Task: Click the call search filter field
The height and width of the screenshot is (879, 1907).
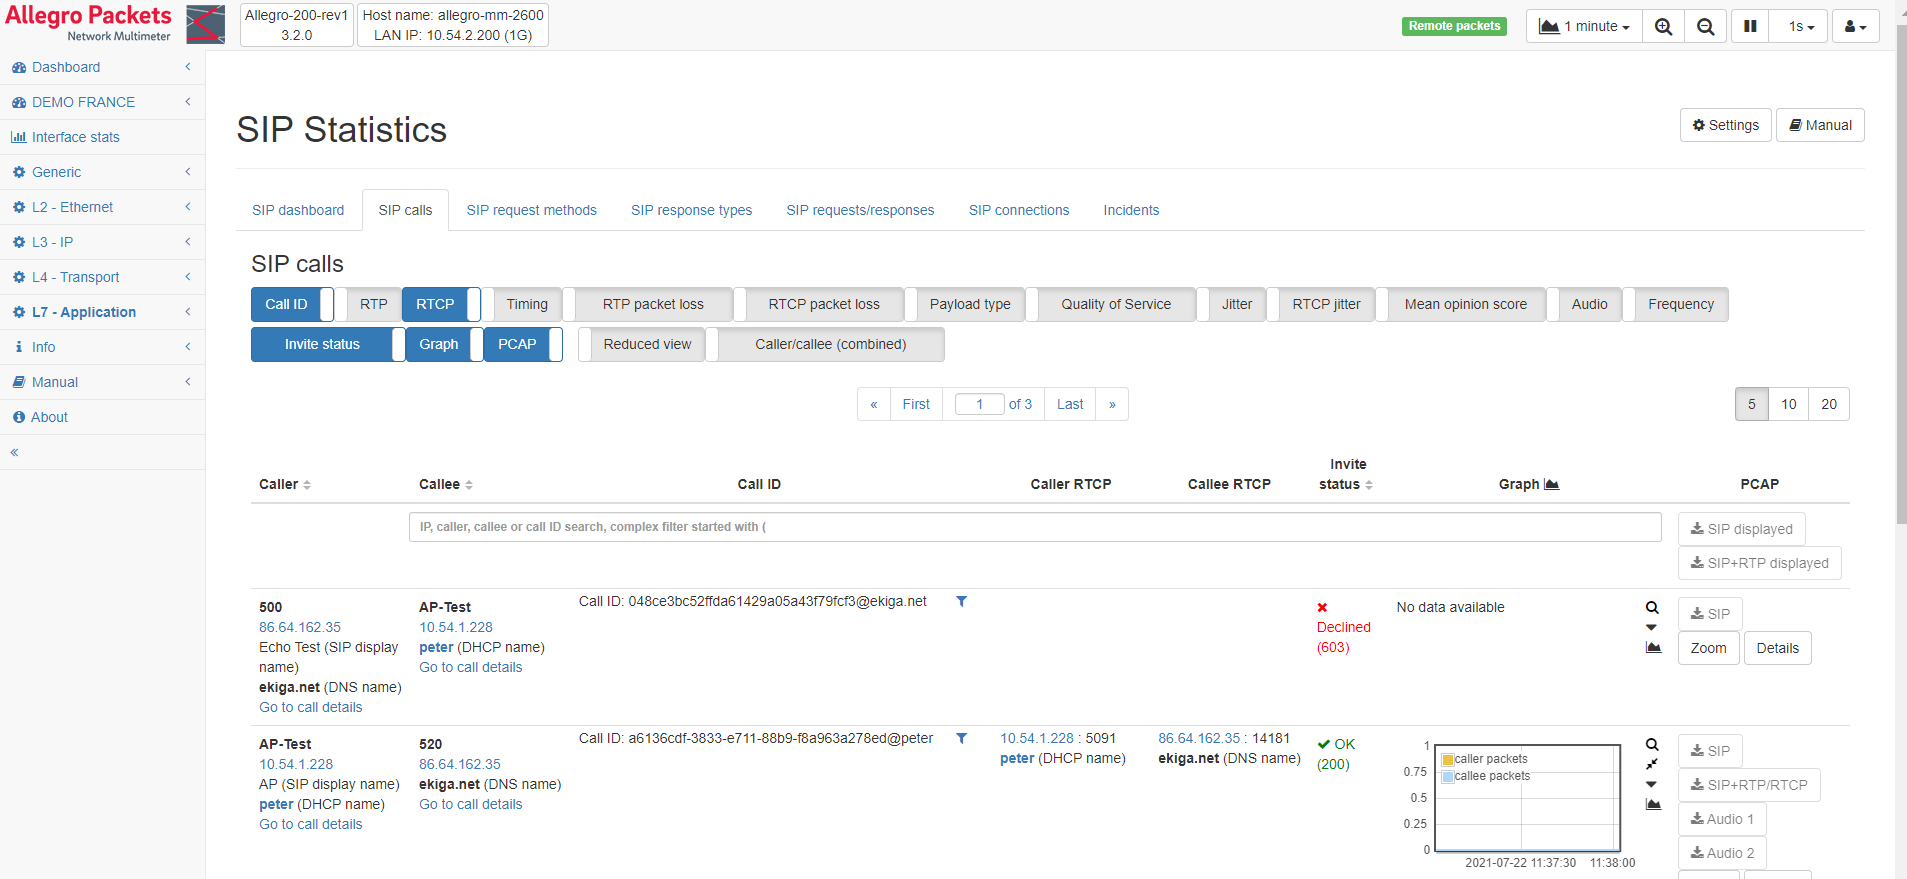Action: 1035,527
